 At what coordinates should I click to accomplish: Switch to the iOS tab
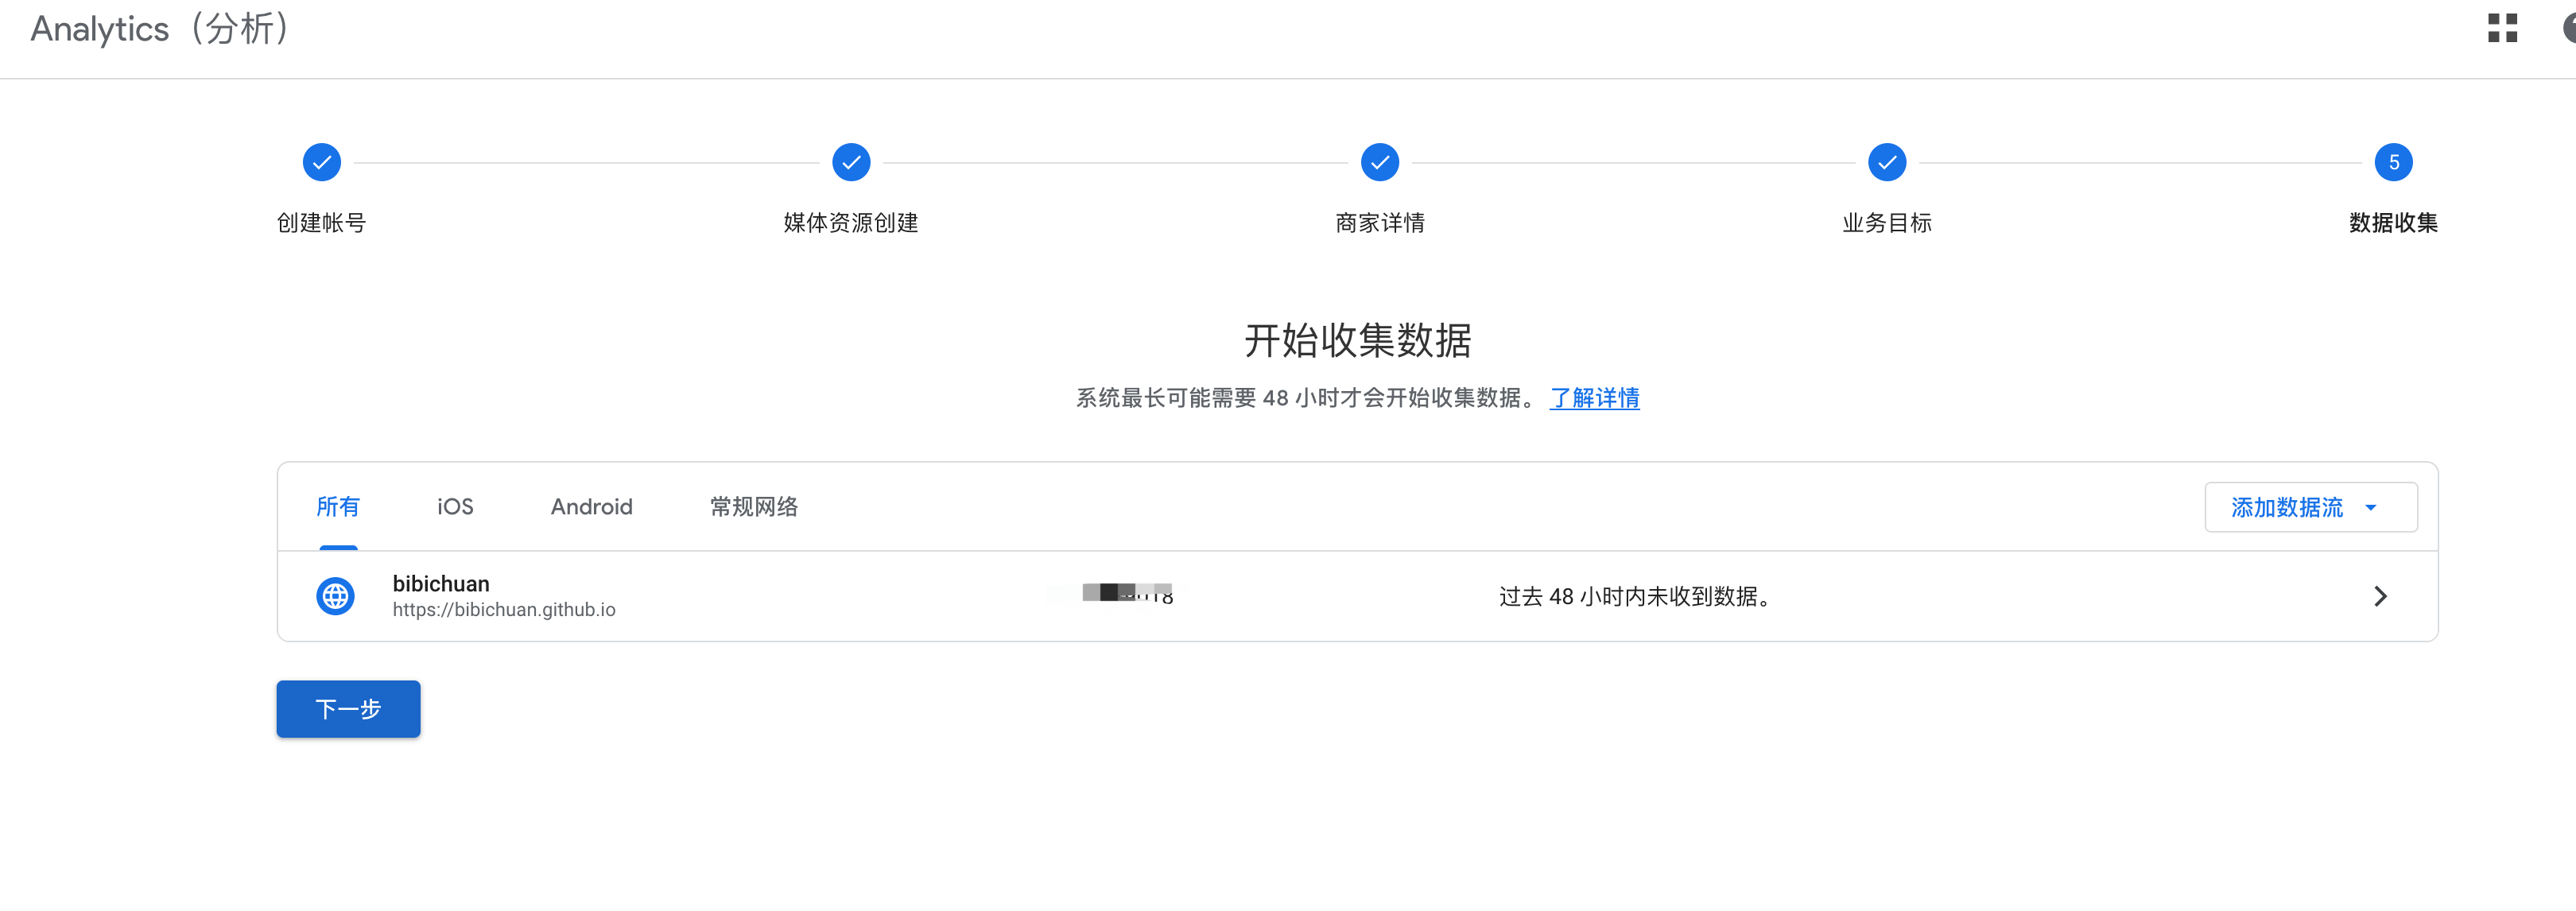[455, 507]
